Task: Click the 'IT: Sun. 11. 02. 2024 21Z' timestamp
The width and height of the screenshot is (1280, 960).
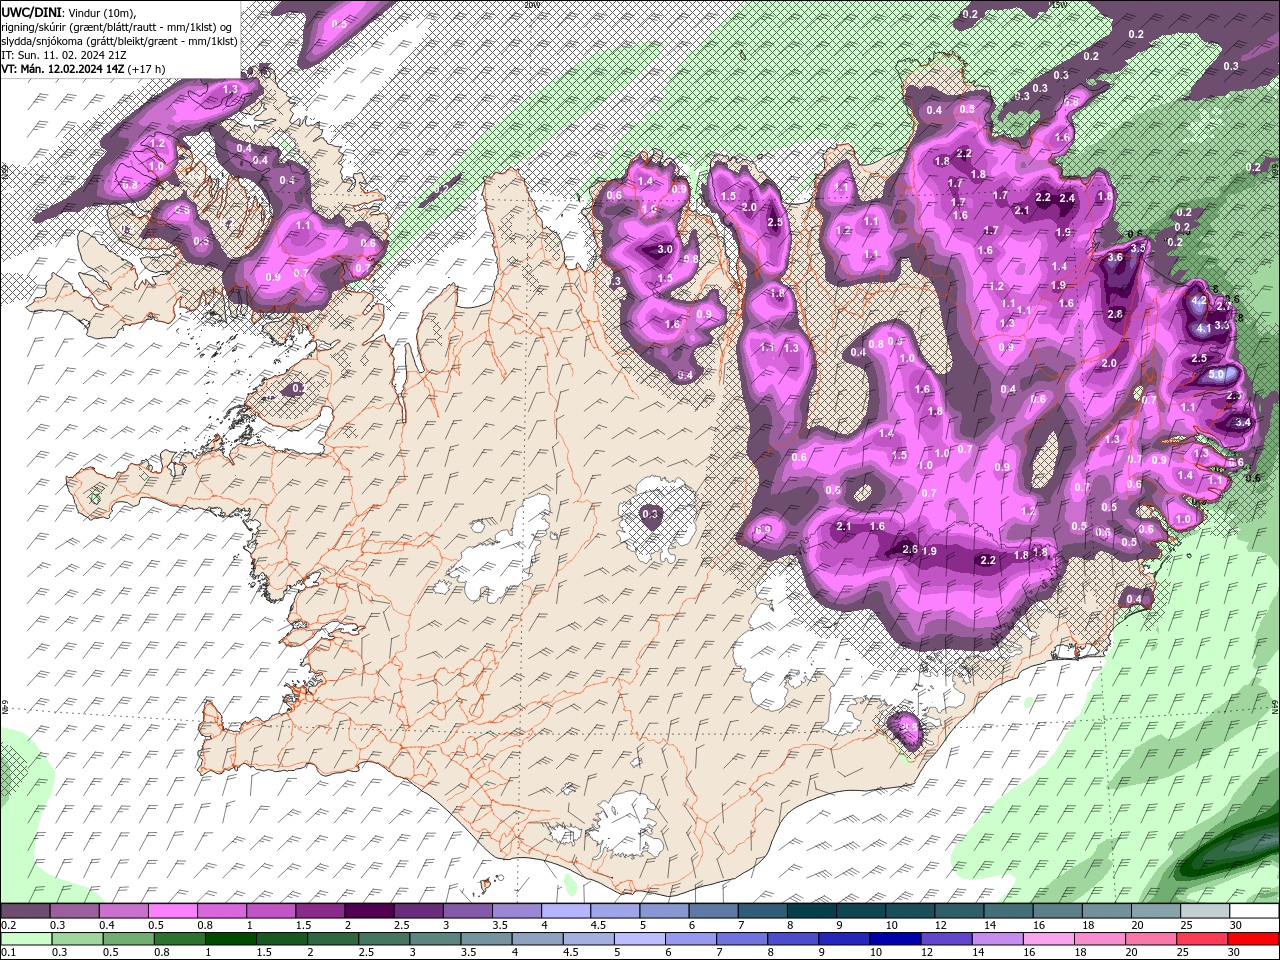Action: click(66, 55)
